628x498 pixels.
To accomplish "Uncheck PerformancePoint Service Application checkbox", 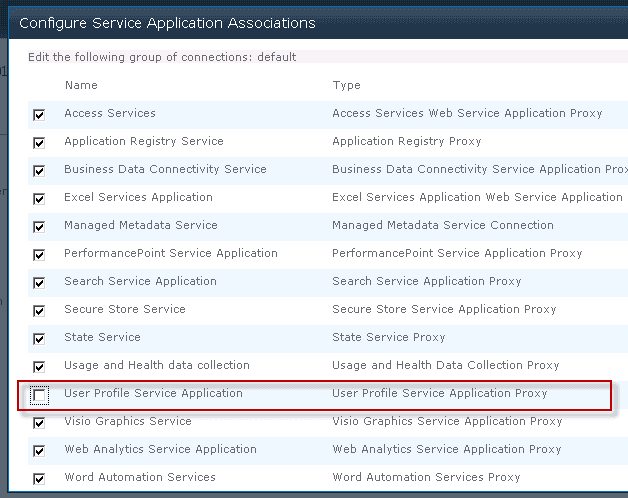I will click(39, 255).
